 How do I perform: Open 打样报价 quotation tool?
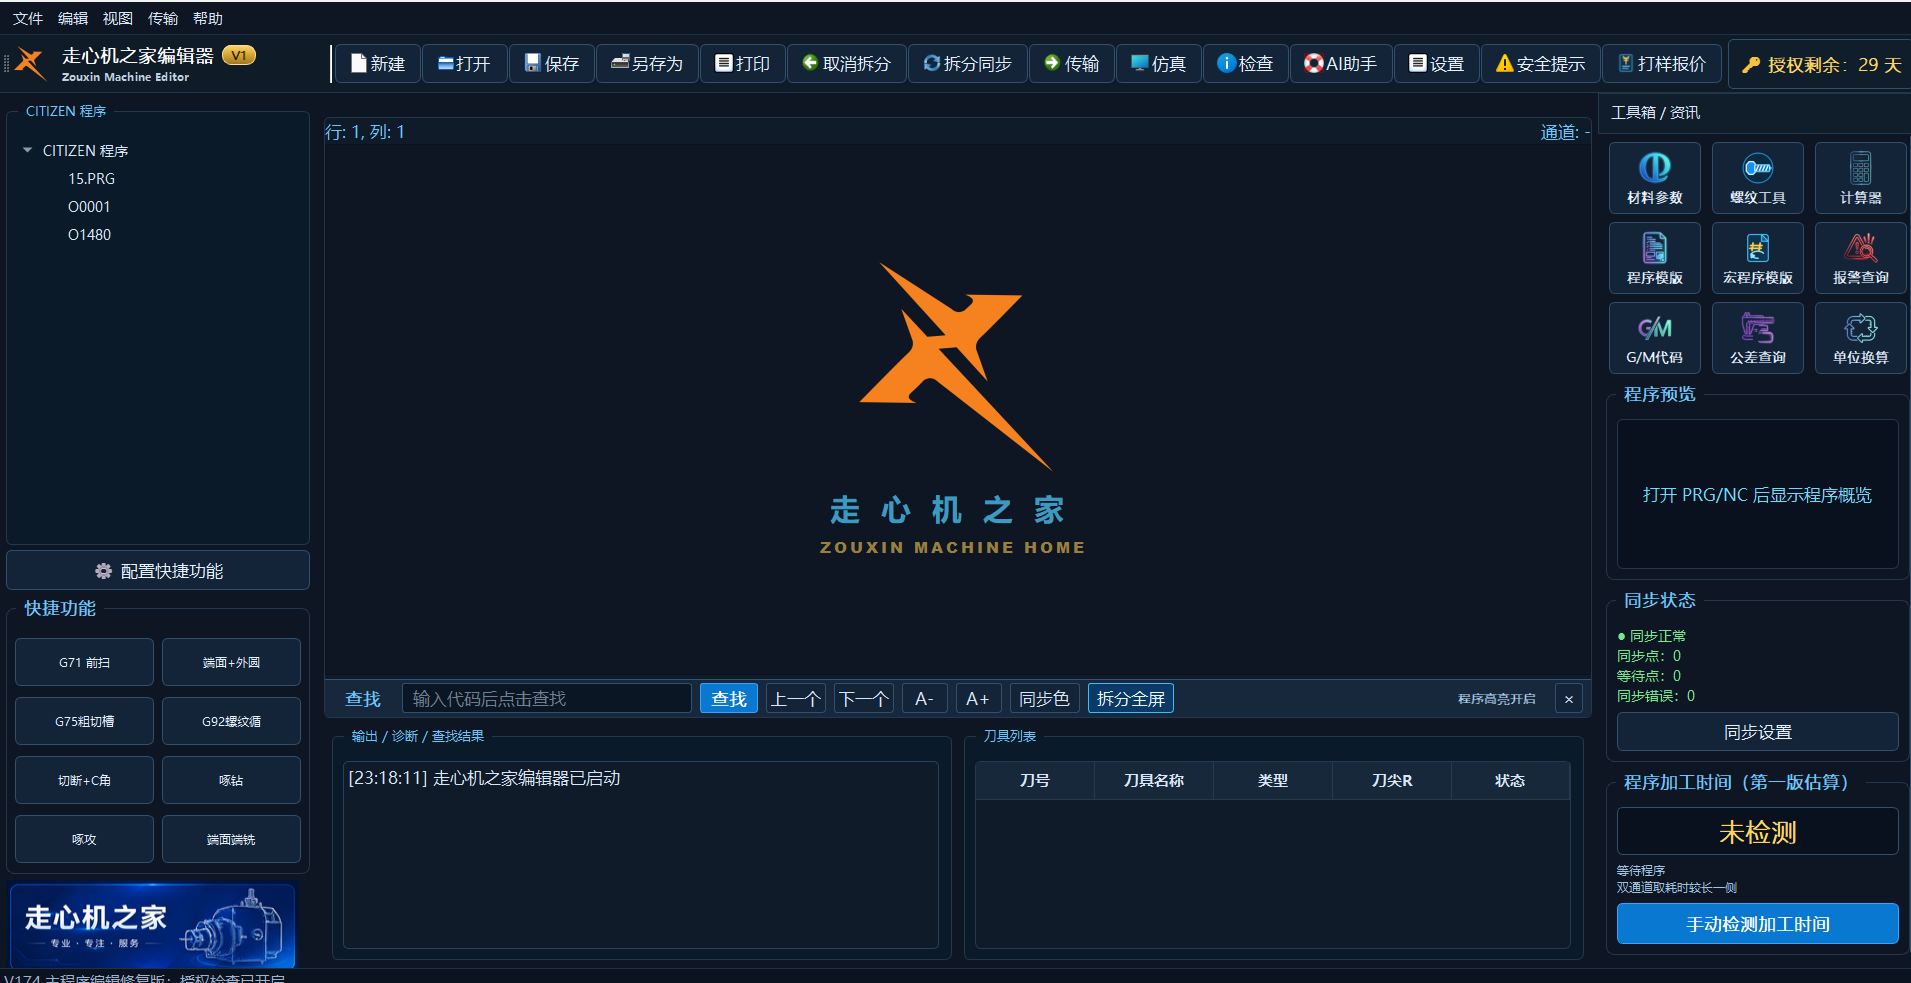1662,64
